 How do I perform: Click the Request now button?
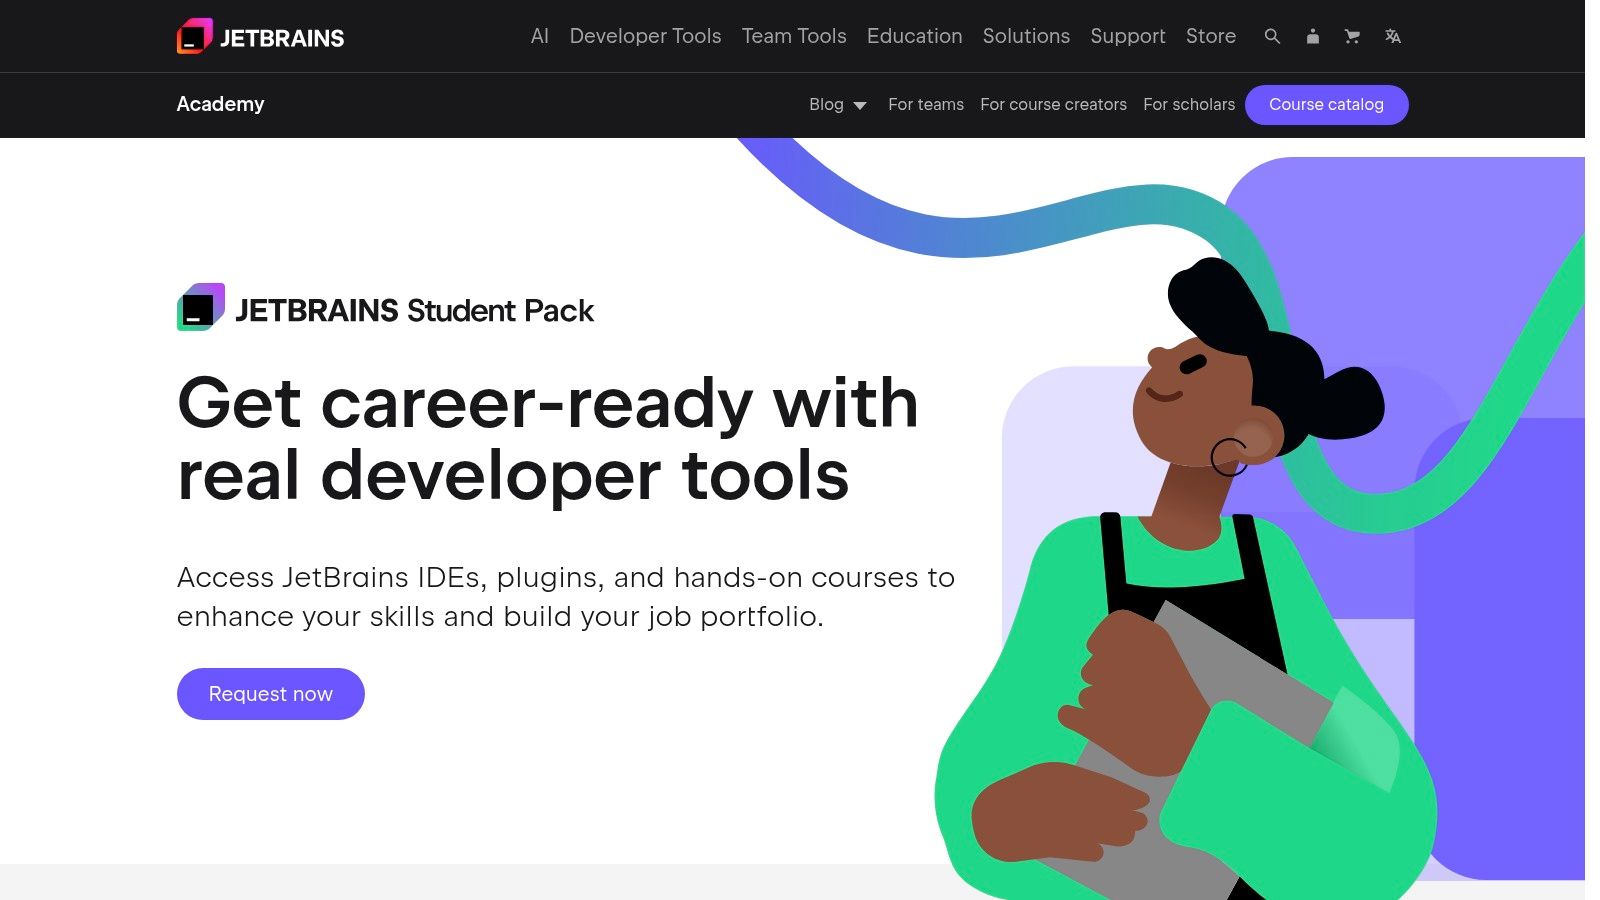[x=271, y=694]
